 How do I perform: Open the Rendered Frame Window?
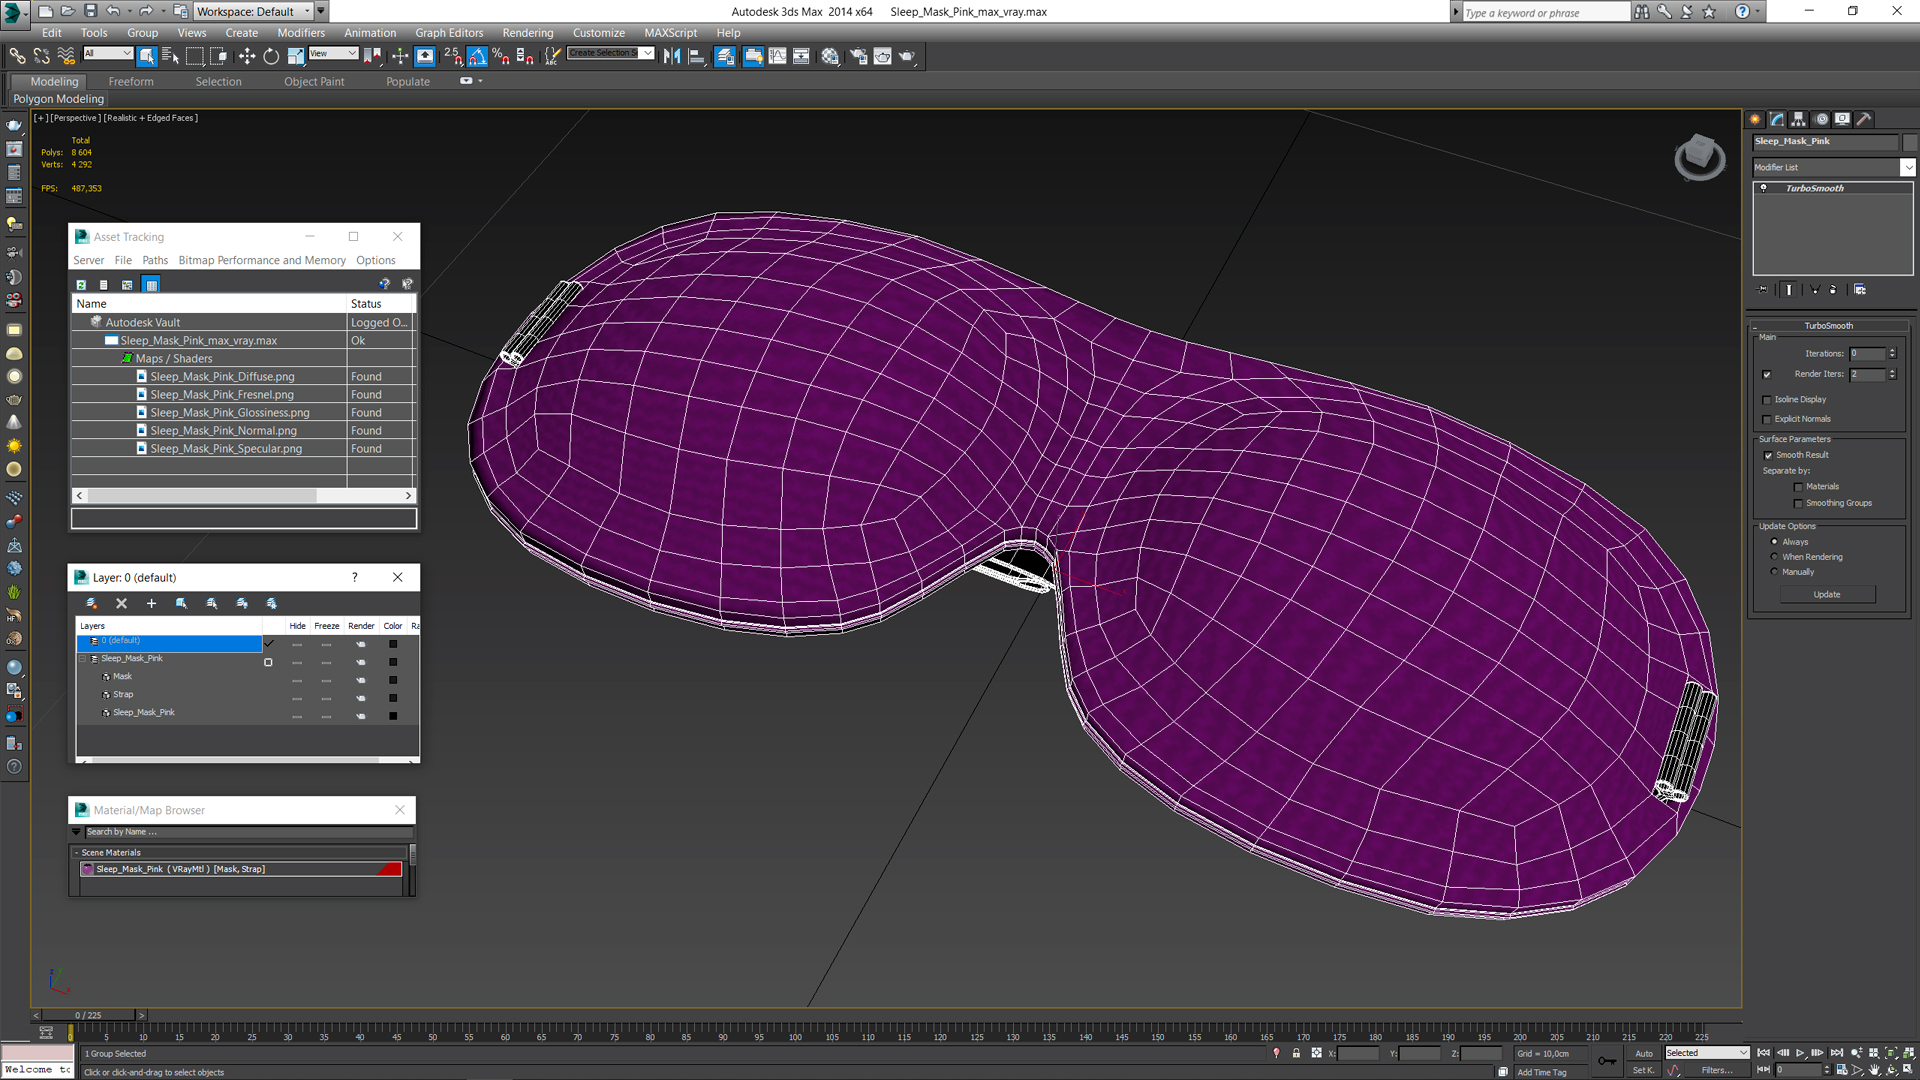[x=882, y=56]
